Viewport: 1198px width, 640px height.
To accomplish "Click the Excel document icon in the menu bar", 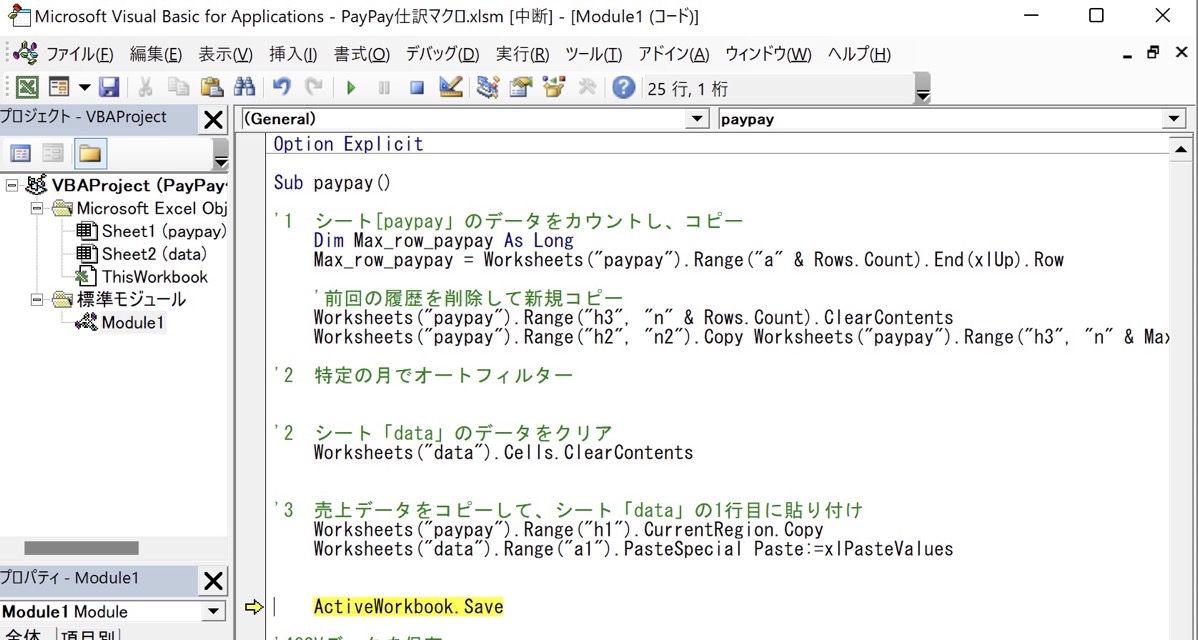I will tap(25, 53).
